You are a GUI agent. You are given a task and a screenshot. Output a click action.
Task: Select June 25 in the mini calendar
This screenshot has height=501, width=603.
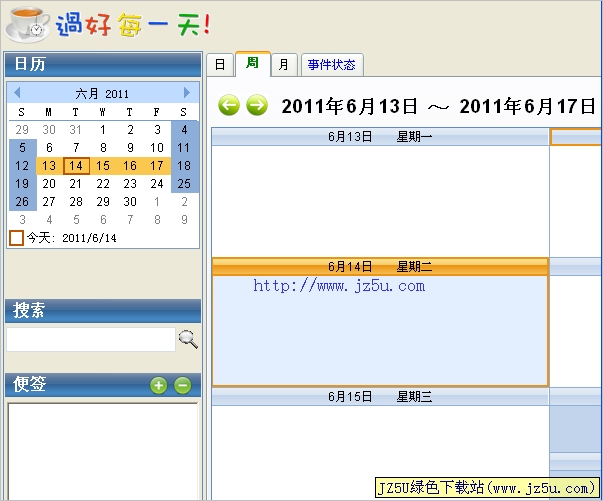pos(184,184)
